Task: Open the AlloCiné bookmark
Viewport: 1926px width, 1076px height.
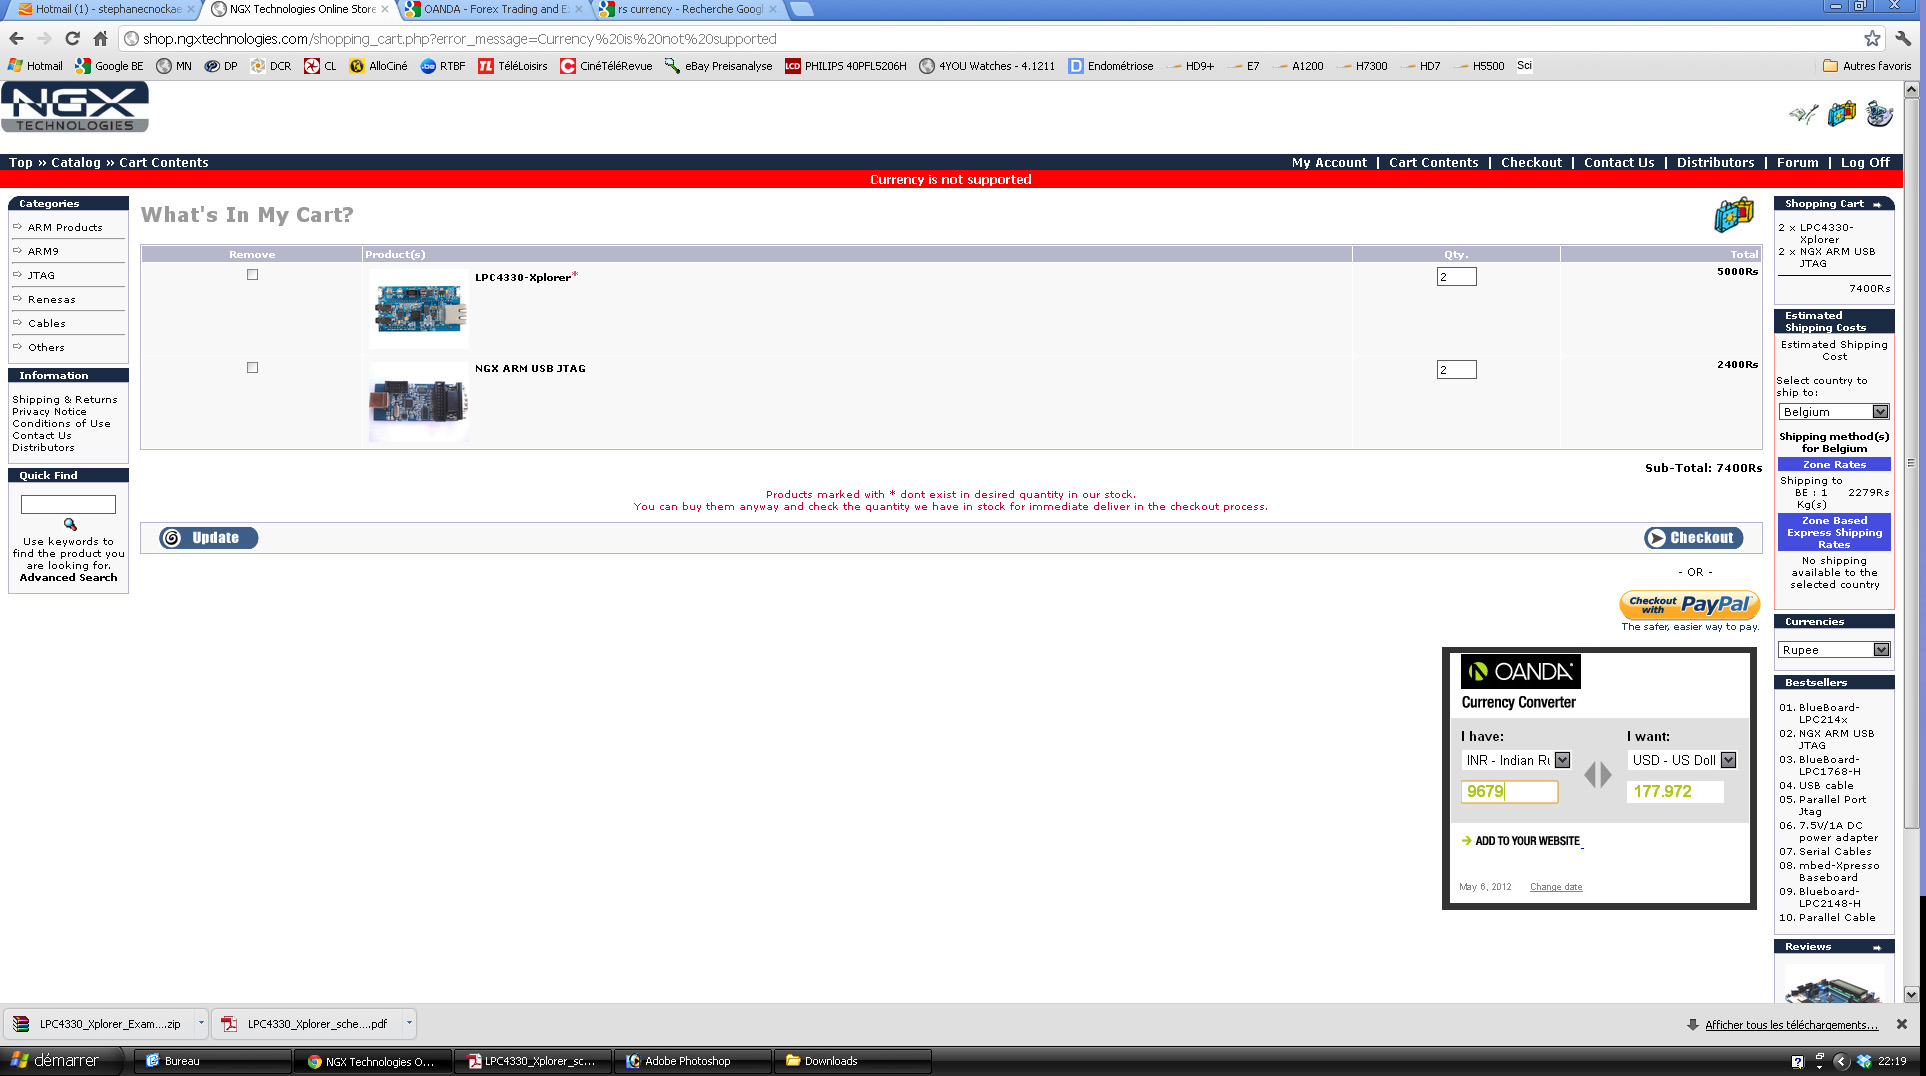Action: (378, 66)
